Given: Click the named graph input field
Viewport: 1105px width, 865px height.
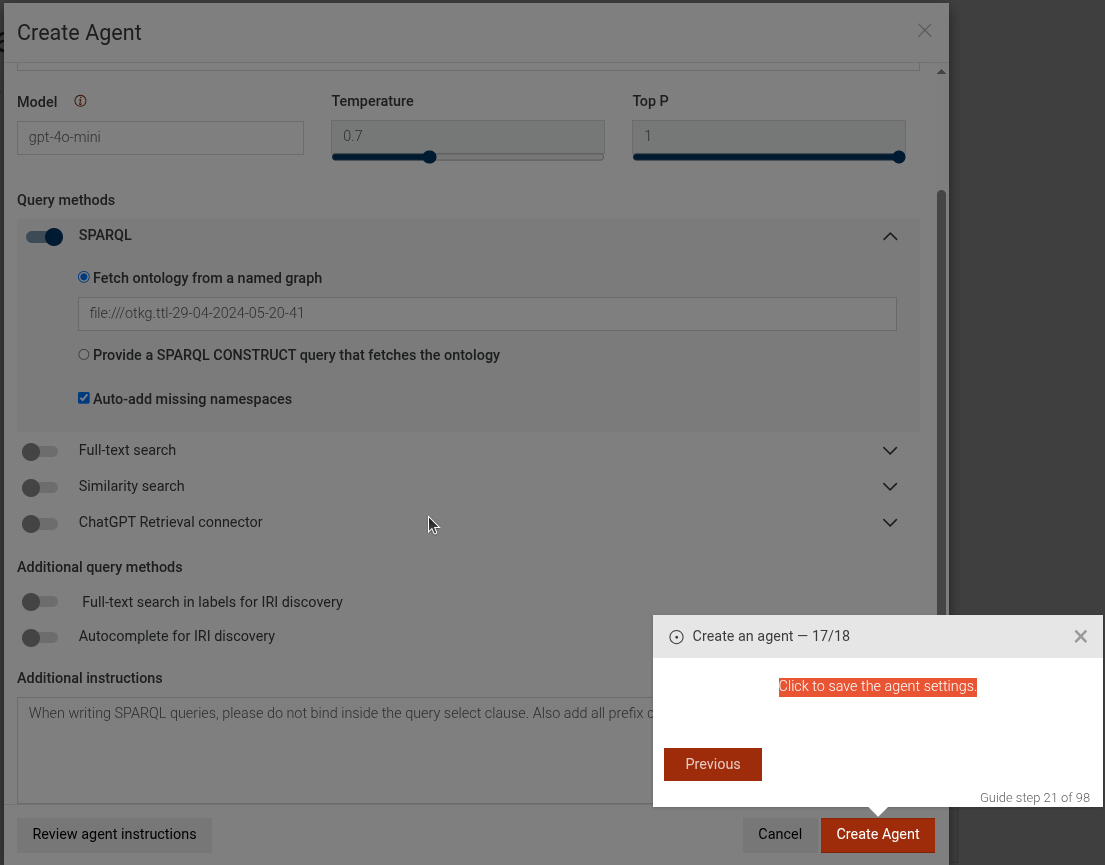Looking at the screenshot, I should pyautogui.click(x=487, y=313).
